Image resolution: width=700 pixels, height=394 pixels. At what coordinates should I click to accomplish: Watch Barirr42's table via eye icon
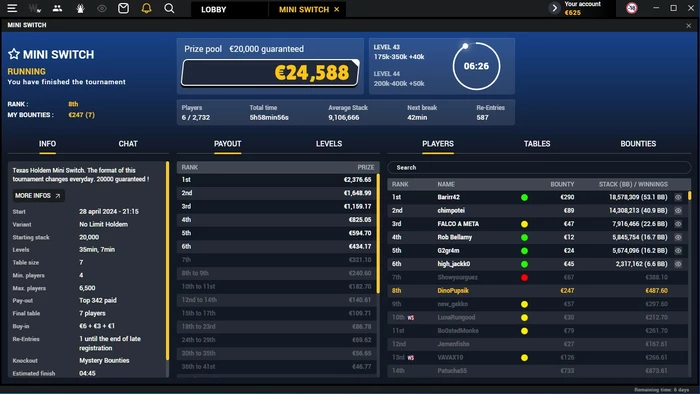(678, 197)
